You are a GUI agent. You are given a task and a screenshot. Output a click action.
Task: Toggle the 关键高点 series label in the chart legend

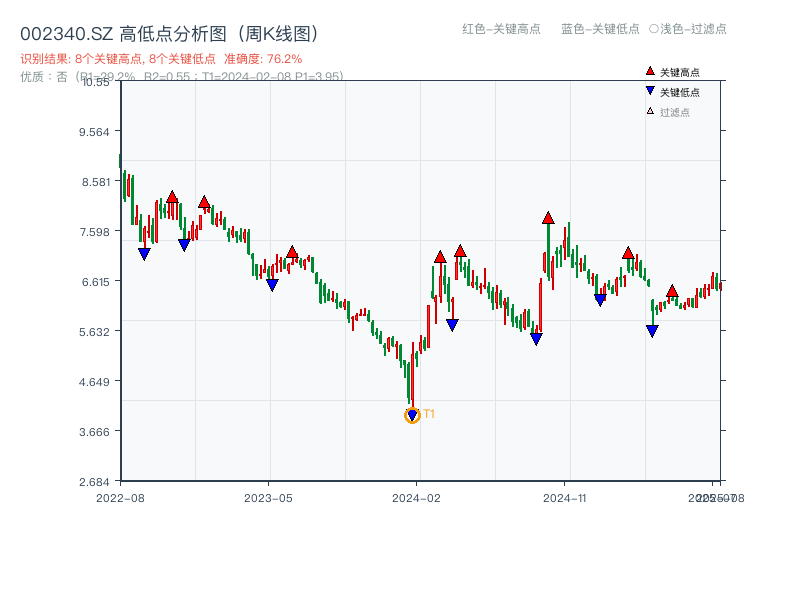pos(680,72)
